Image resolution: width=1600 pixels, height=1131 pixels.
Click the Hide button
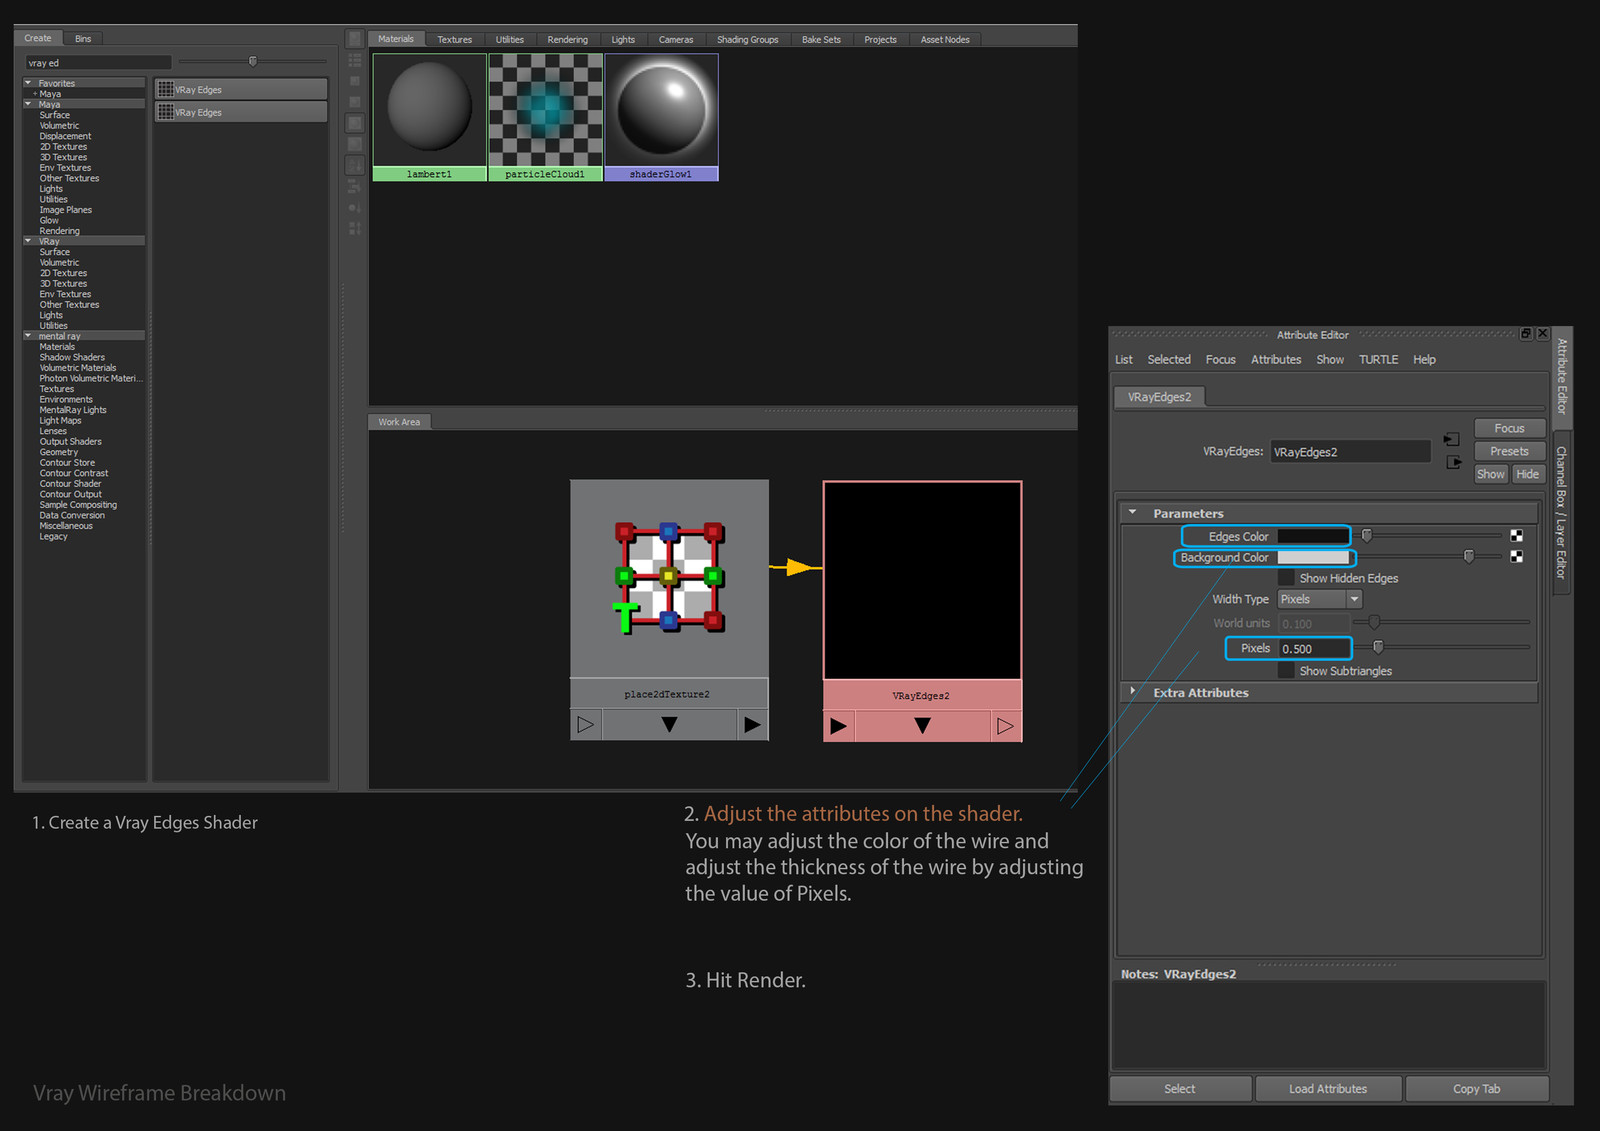(1528, 474)
